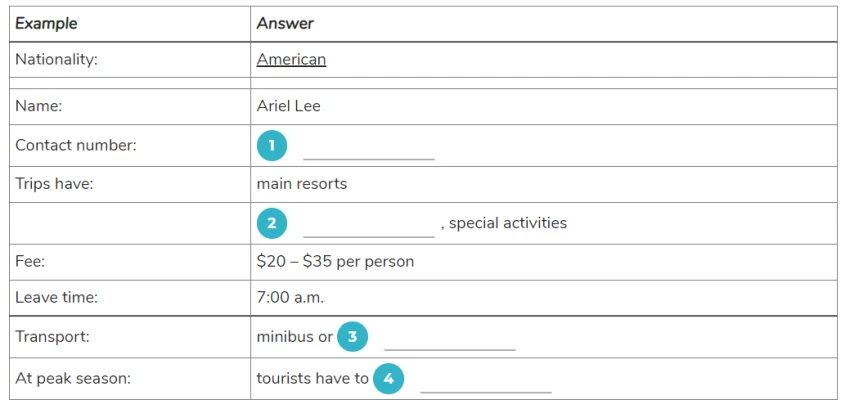Click the At peak season label
850x409 pixels.
[x=73, y=378]
